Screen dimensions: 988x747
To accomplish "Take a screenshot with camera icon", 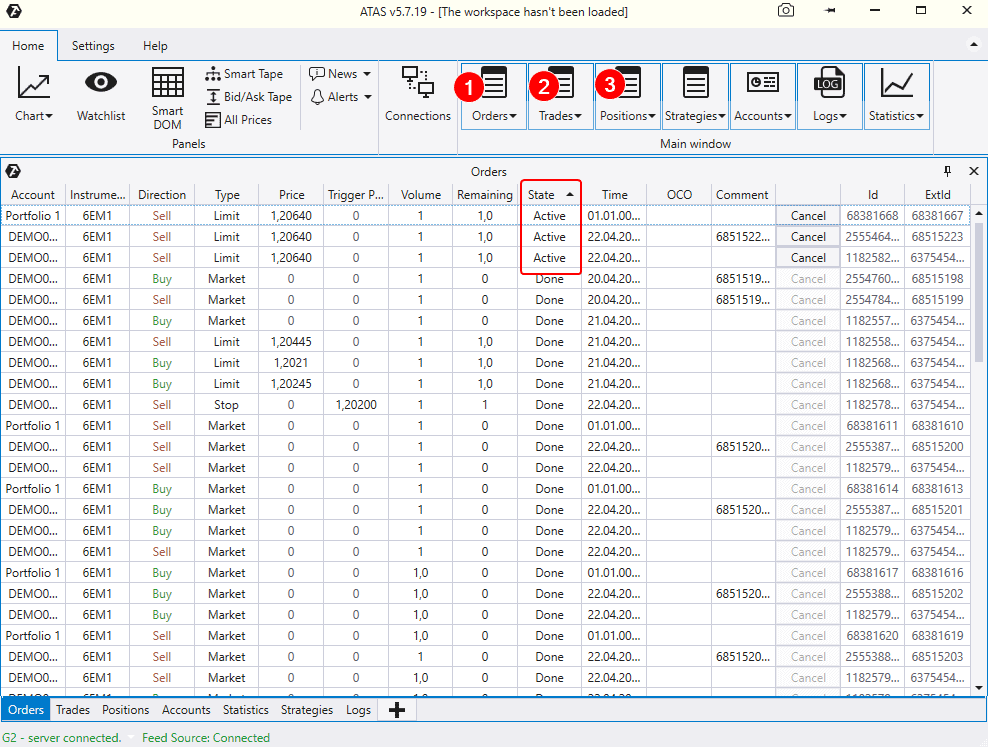I will 787,10.
